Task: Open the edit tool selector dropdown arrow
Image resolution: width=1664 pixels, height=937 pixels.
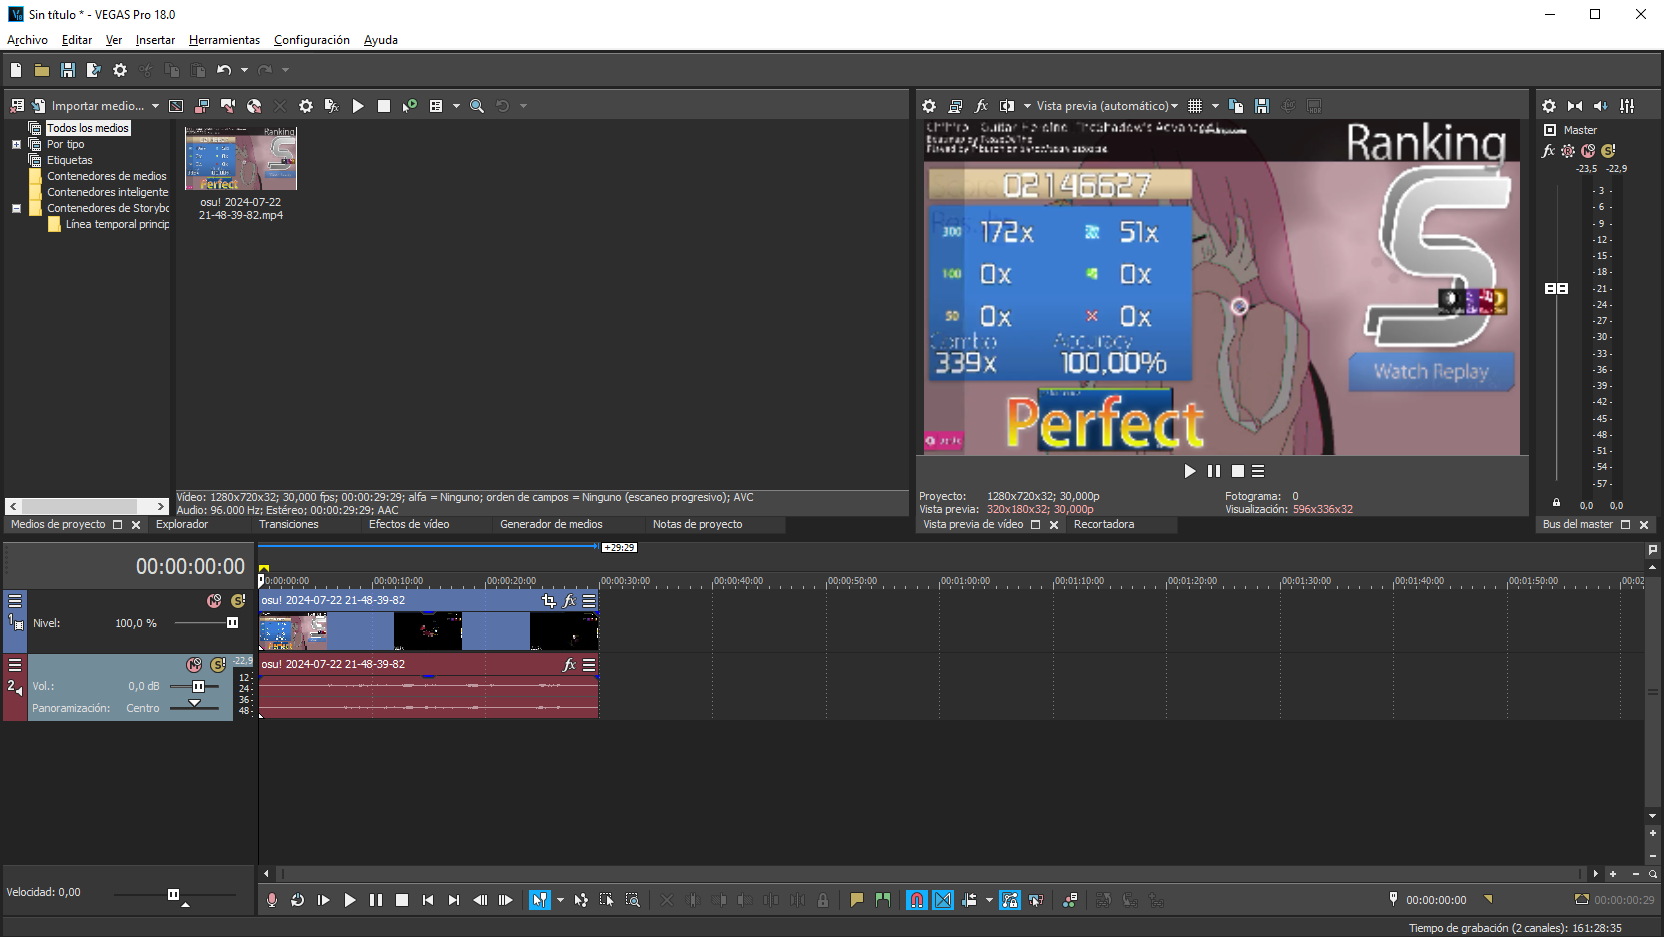Action: point(560,900)
